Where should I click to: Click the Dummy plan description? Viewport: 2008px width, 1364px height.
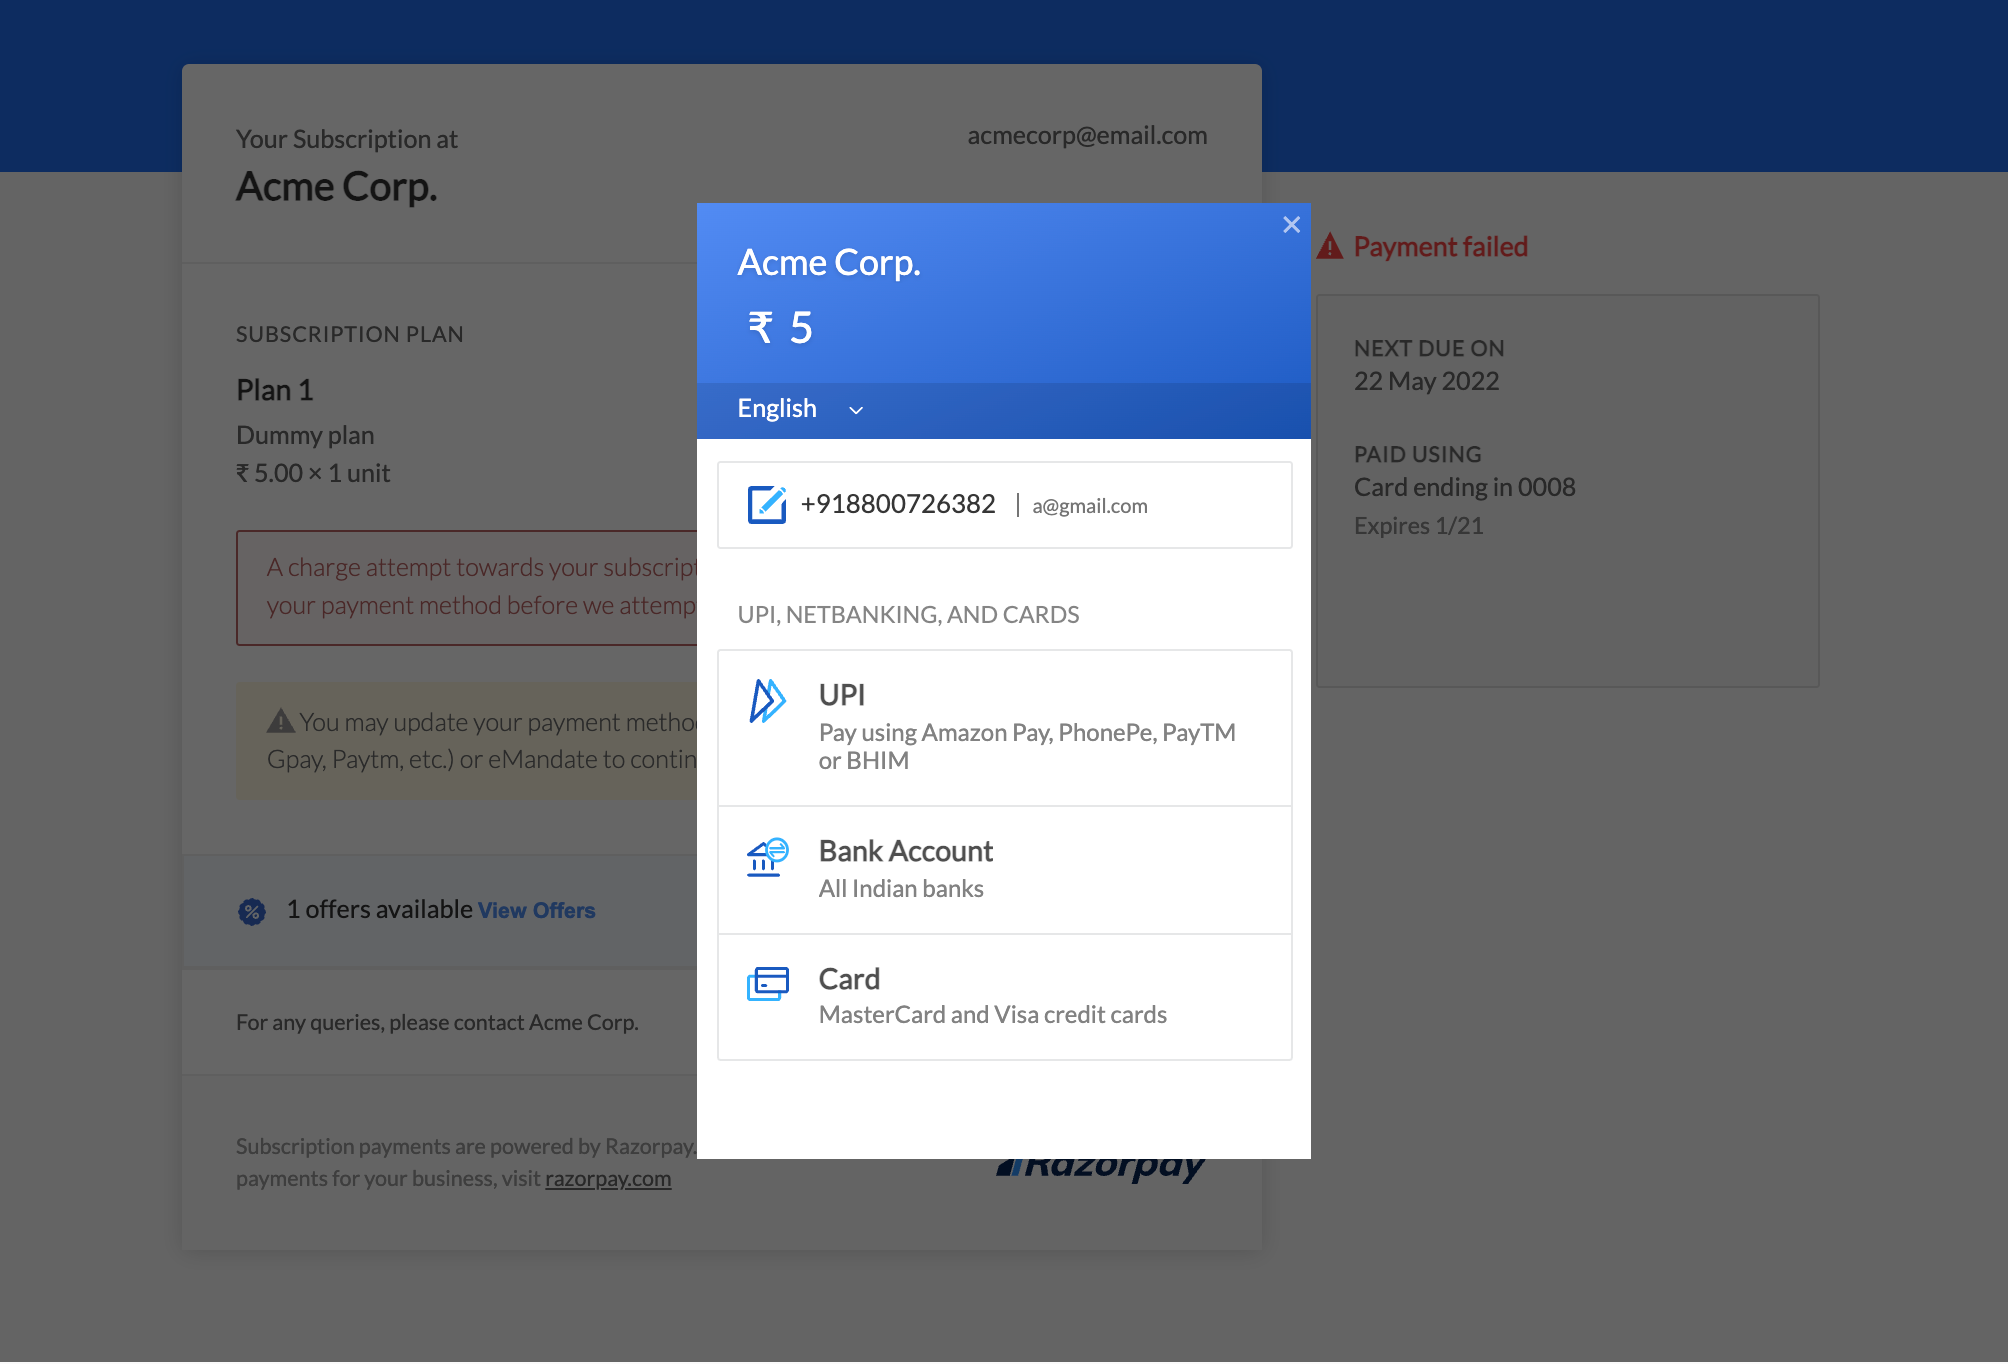305,436
